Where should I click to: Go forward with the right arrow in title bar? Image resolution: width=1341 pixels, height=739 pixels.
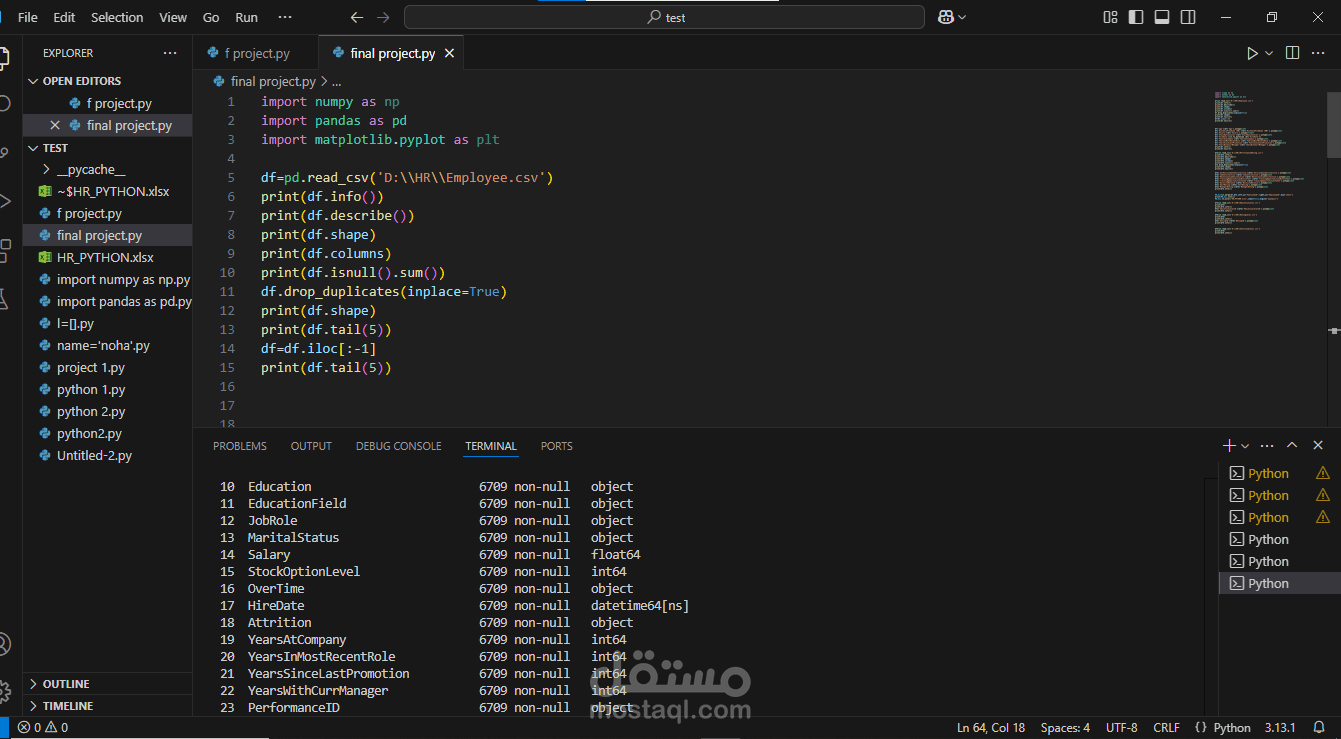point(383,17)
